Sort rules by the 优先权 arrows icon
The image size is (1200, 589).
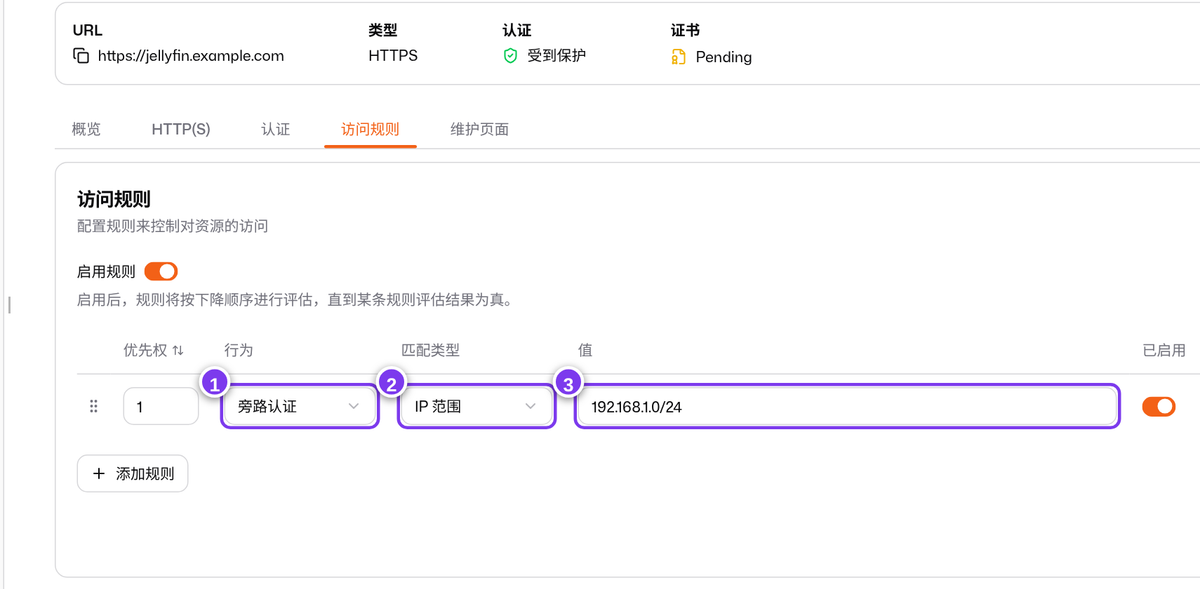click(x=178, y=350)
